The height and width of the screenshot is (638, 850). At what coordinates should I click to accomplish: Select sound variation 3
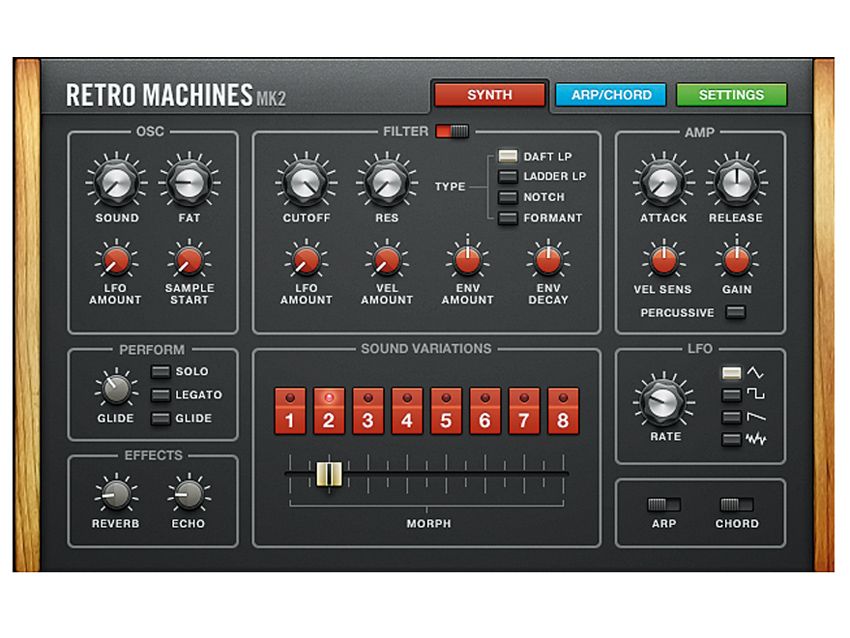(368, 411)
